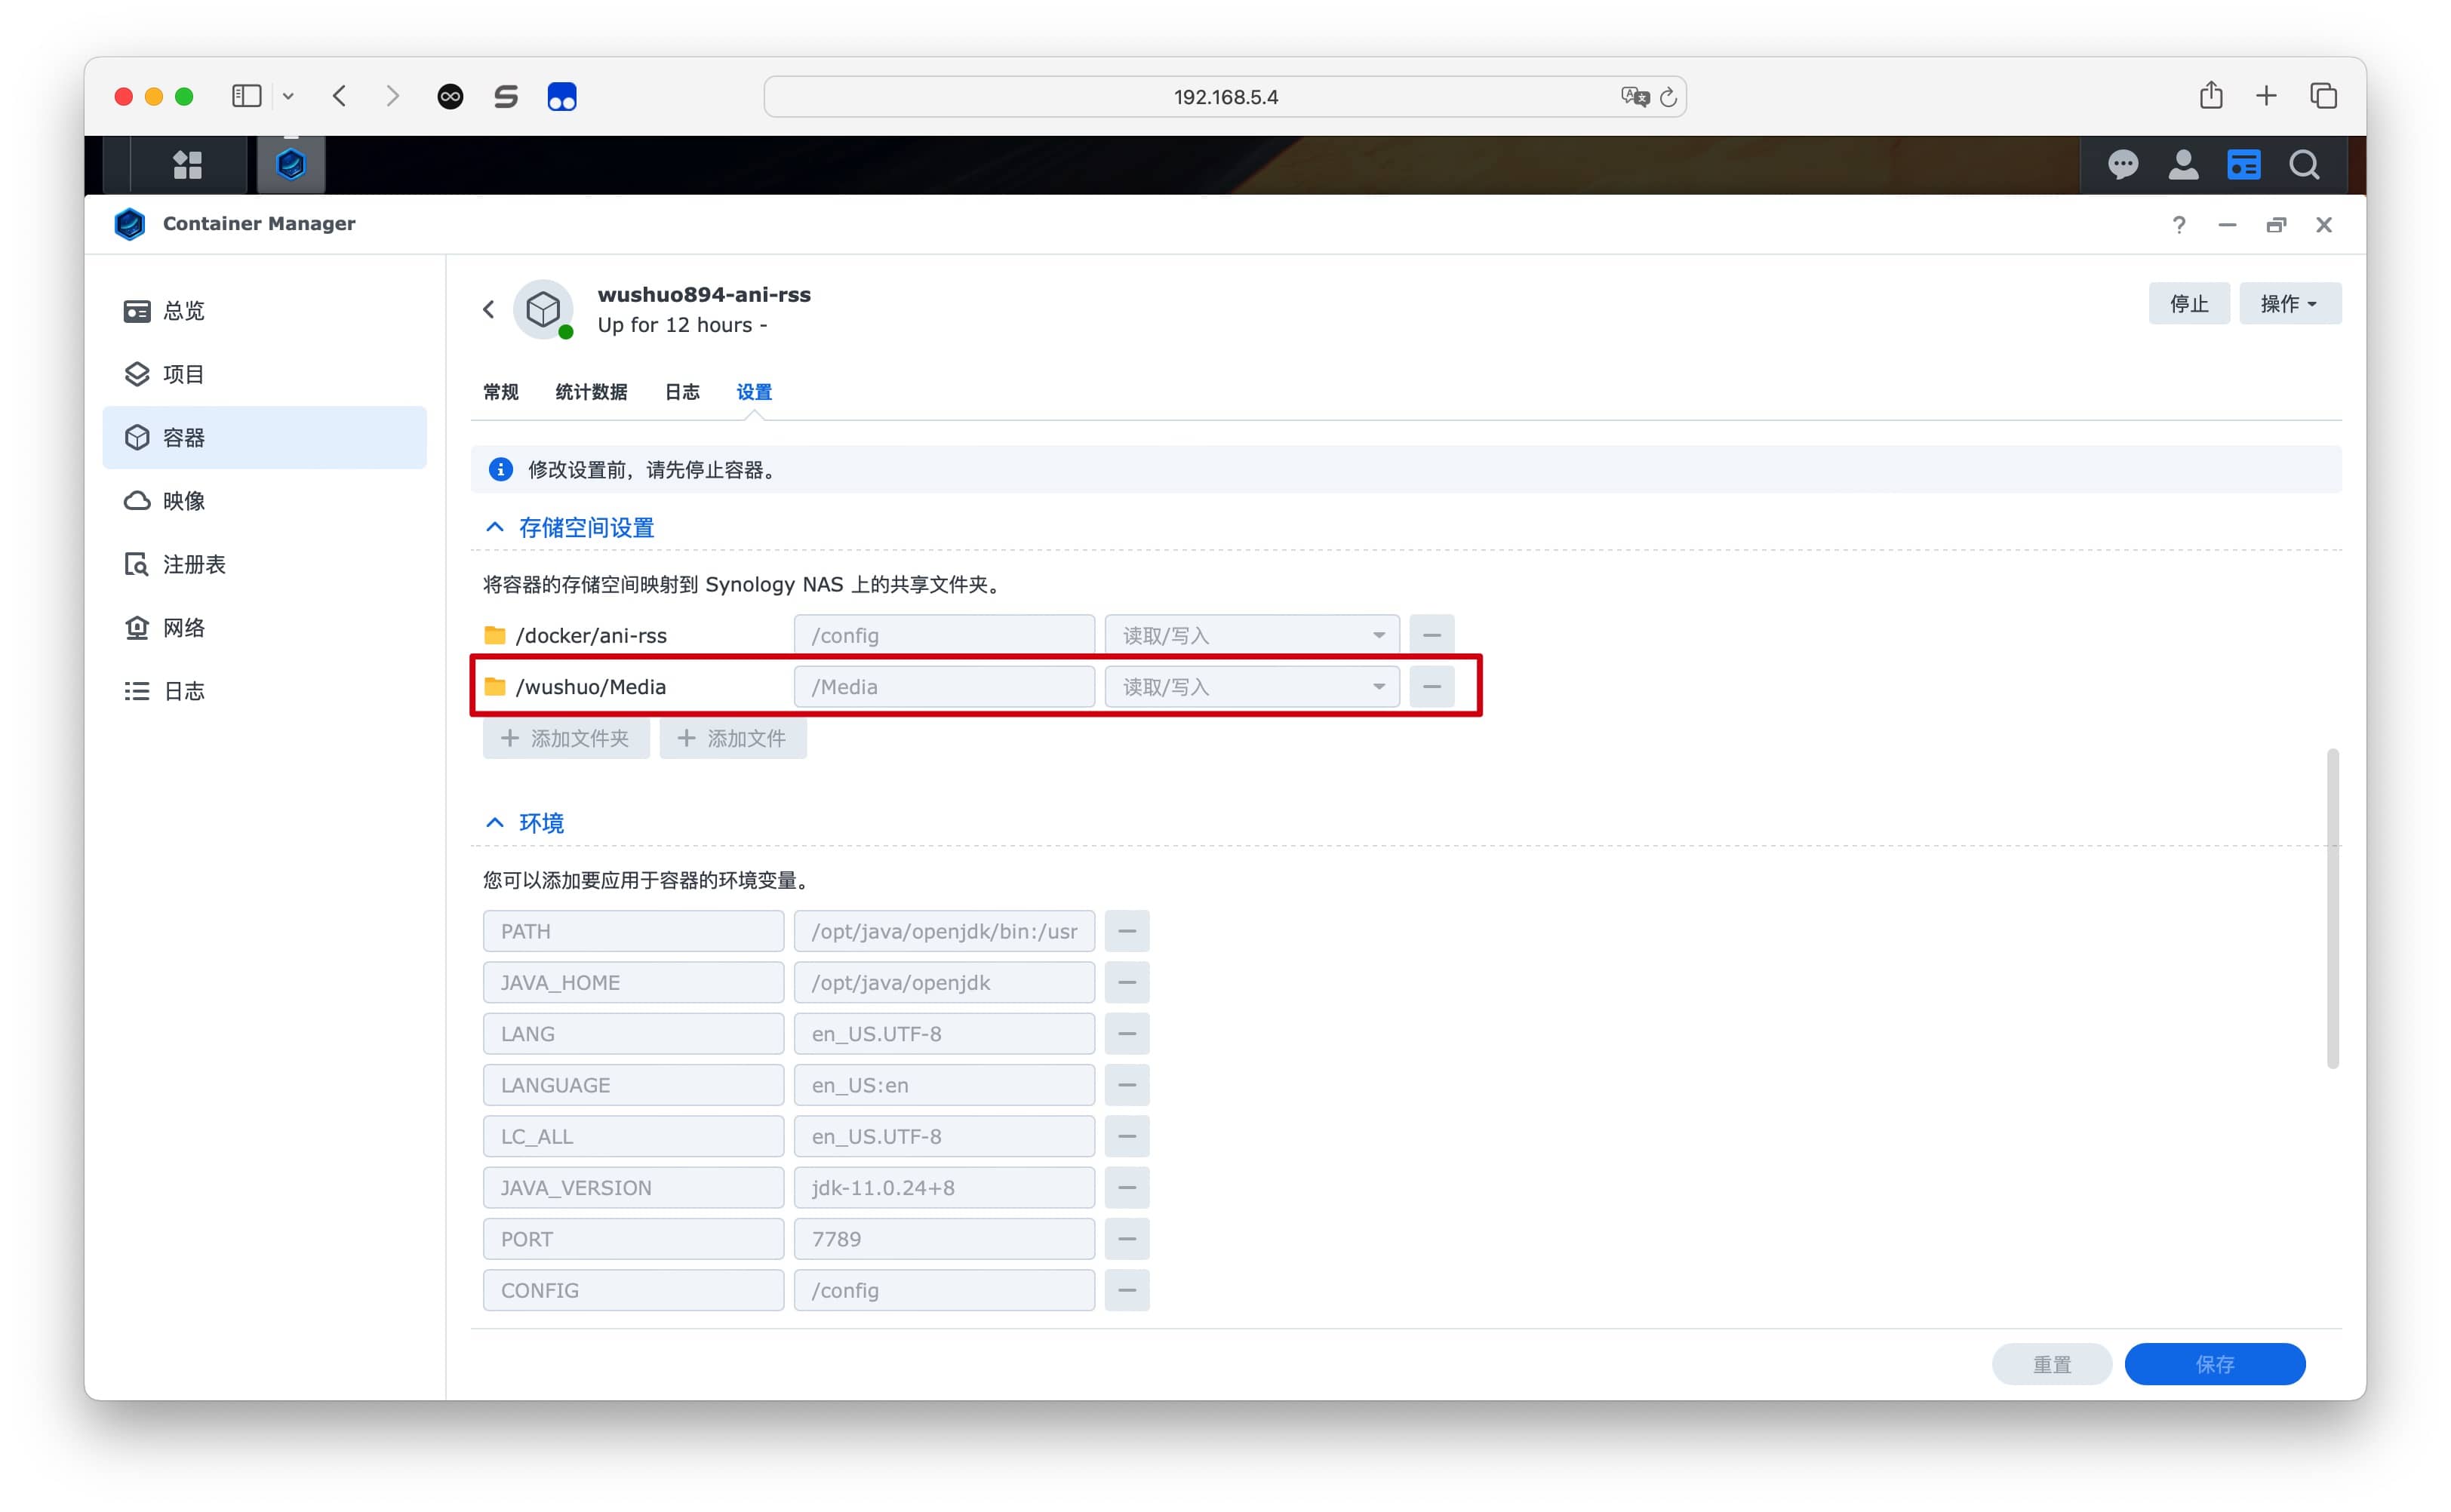Viewport: 2451px width, 1512px height.
Task: Click the PORT value field 7789
Action: tap(943, 1239)
